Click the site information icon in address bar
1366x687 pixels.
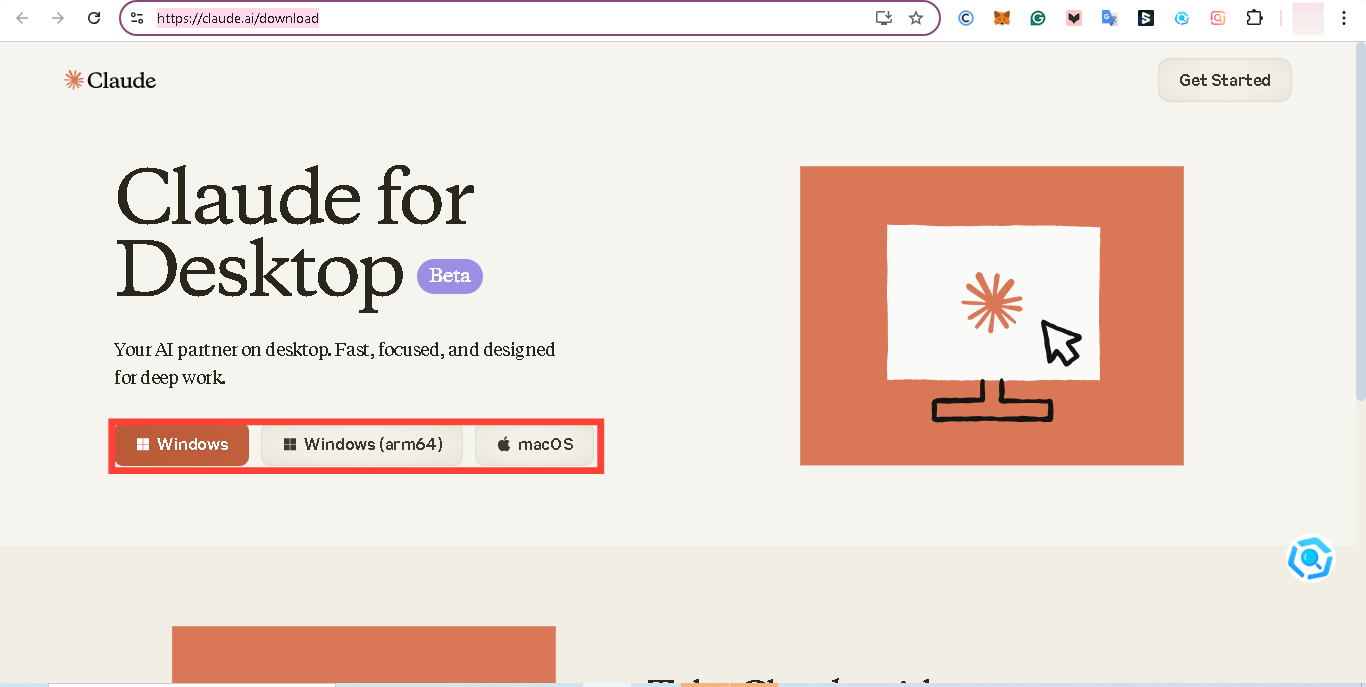click(137, 17)
